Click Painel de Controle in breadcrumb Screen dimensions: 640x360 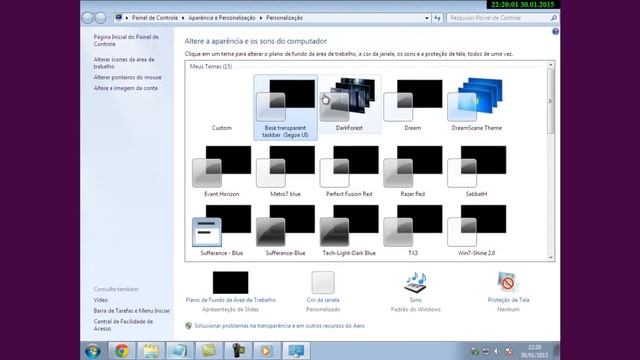[x=155, y=18]
